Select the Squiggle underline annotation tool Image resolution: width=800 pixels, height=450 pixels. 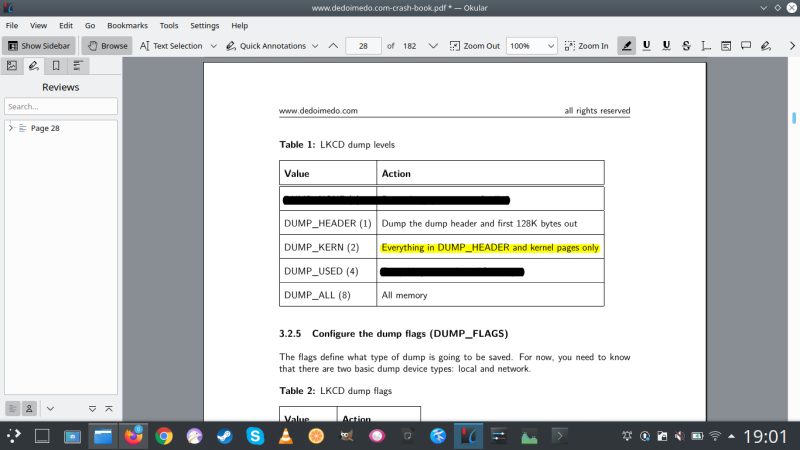tap(666, 46)
